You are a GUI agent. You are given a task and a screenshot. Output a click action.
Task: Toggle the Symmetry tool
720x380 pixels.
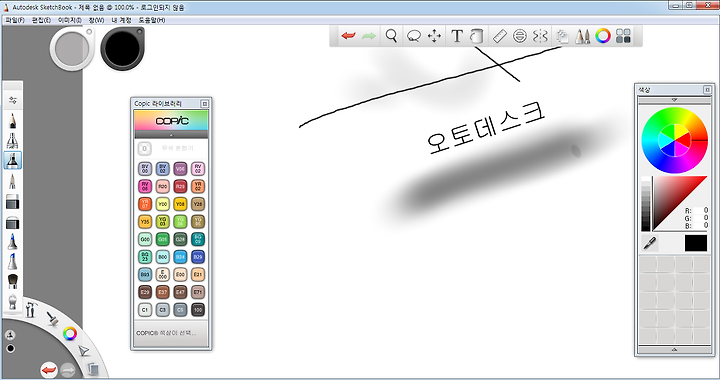click(540, 36)
